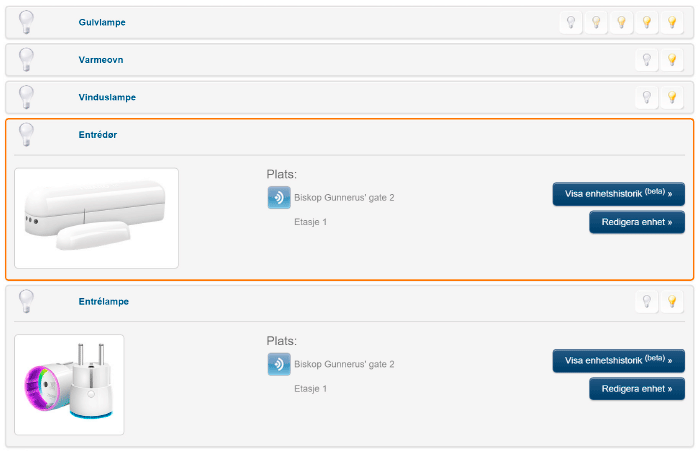
Task: Click the Entrédør door sensor product image
Action: [x=97, y=218]
